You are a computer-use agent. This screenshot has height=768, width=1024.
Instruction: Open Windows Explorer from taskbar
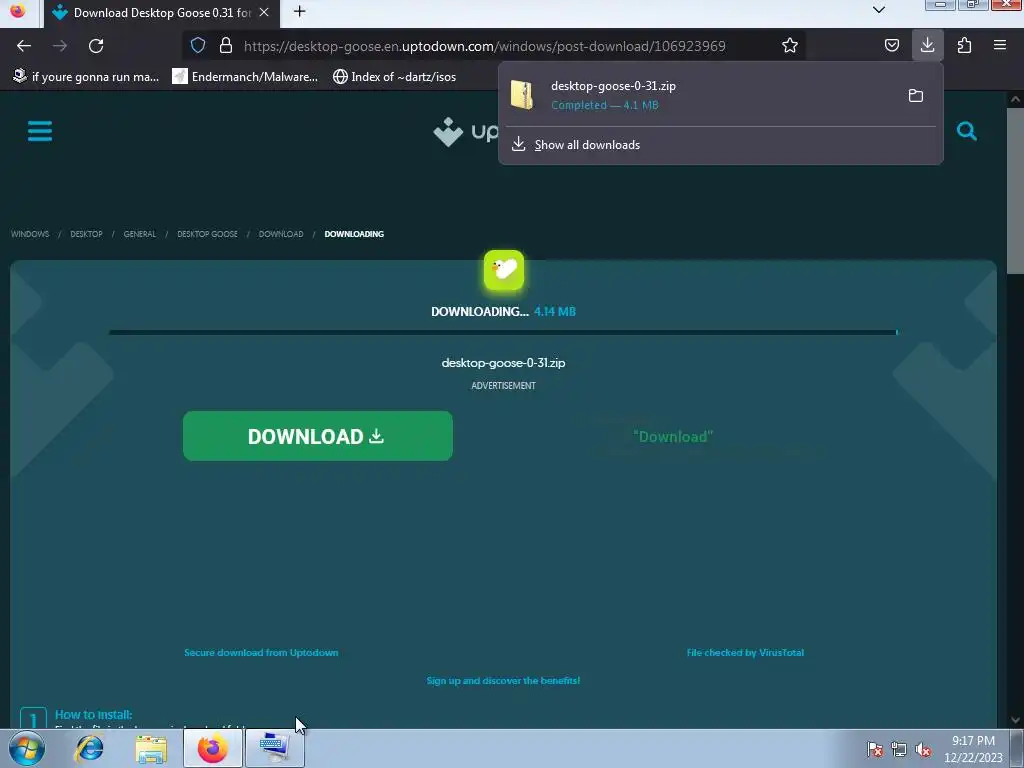[151, 749]
